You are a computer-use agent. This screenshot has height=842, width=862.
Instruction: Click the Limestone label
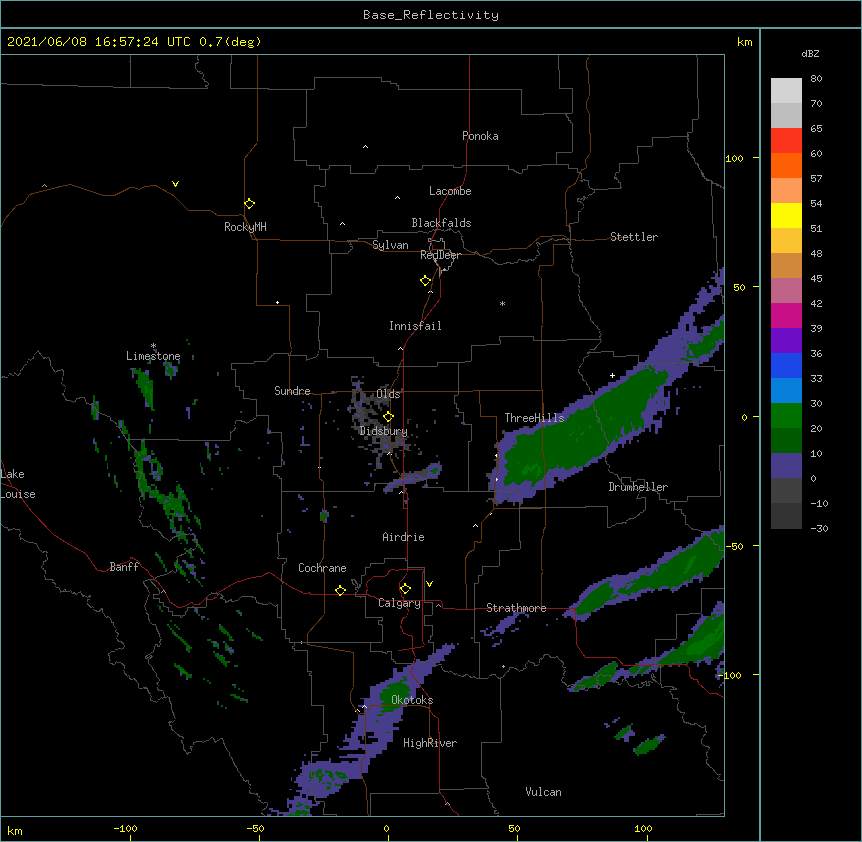[153, 356]
